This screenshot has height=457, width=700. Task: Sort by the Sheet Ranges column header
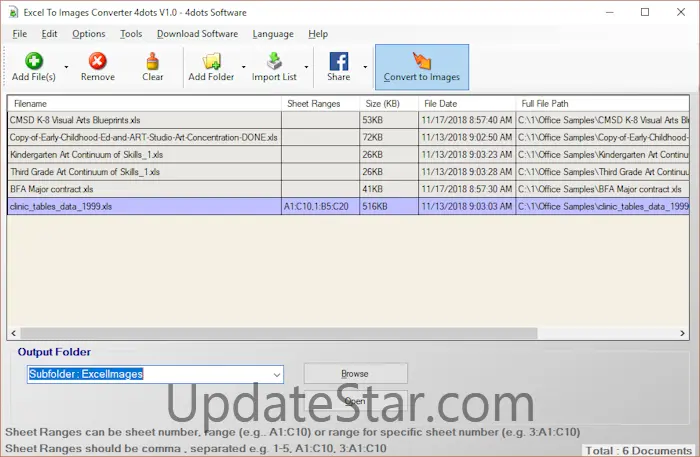(321, 104)
